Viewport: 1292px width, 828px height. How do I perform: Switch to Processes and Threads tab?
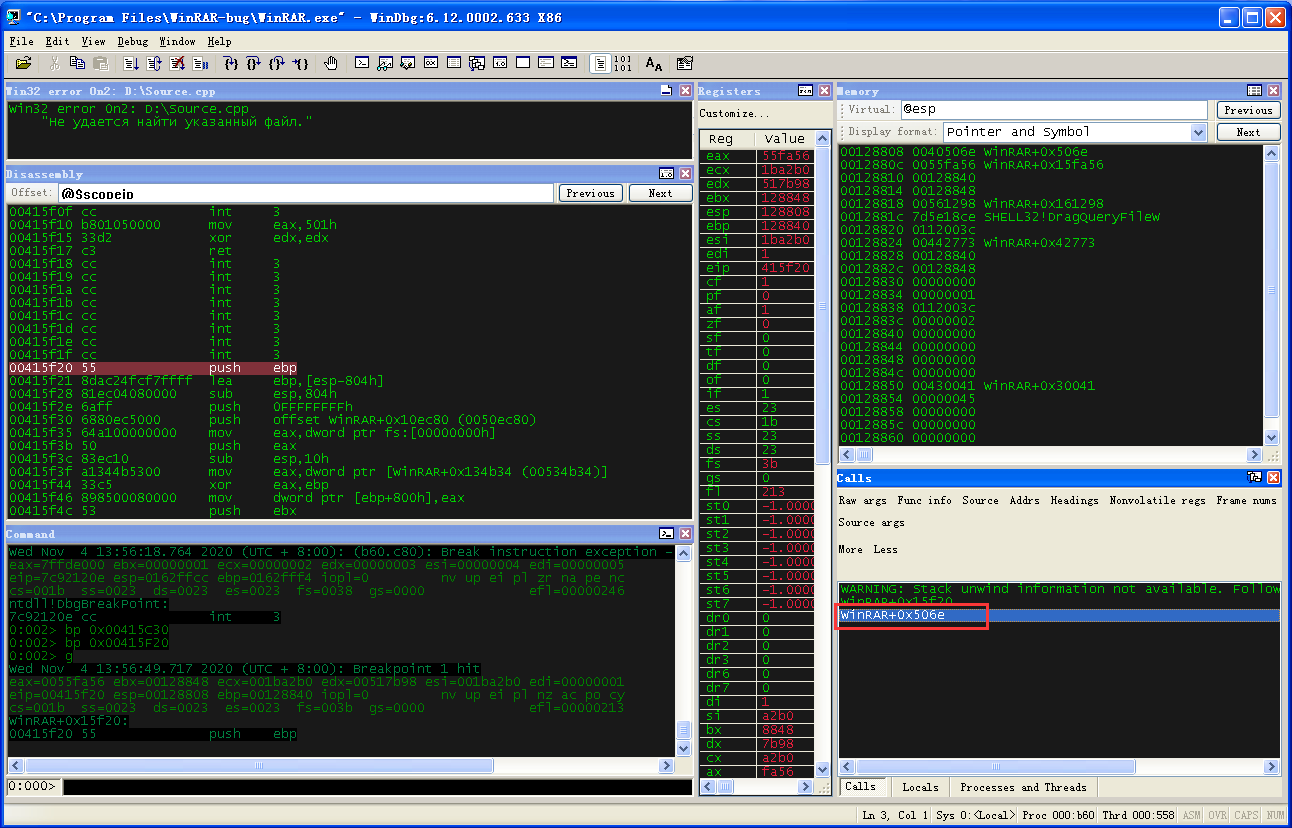point(1023,787)
